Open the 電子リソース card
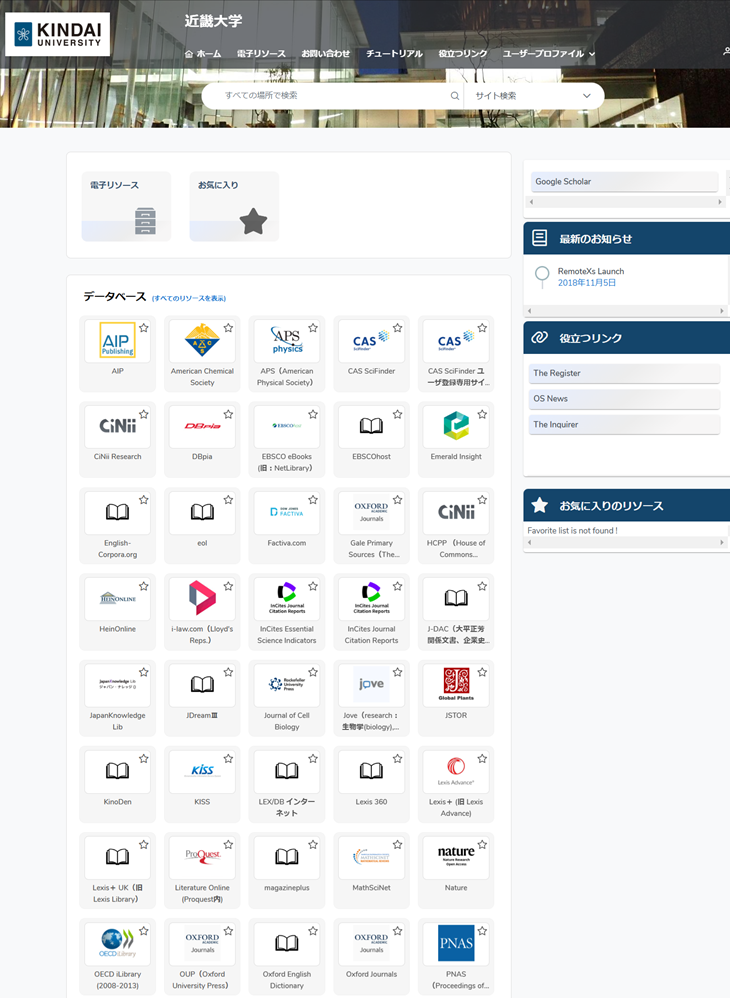 [126, 206]
